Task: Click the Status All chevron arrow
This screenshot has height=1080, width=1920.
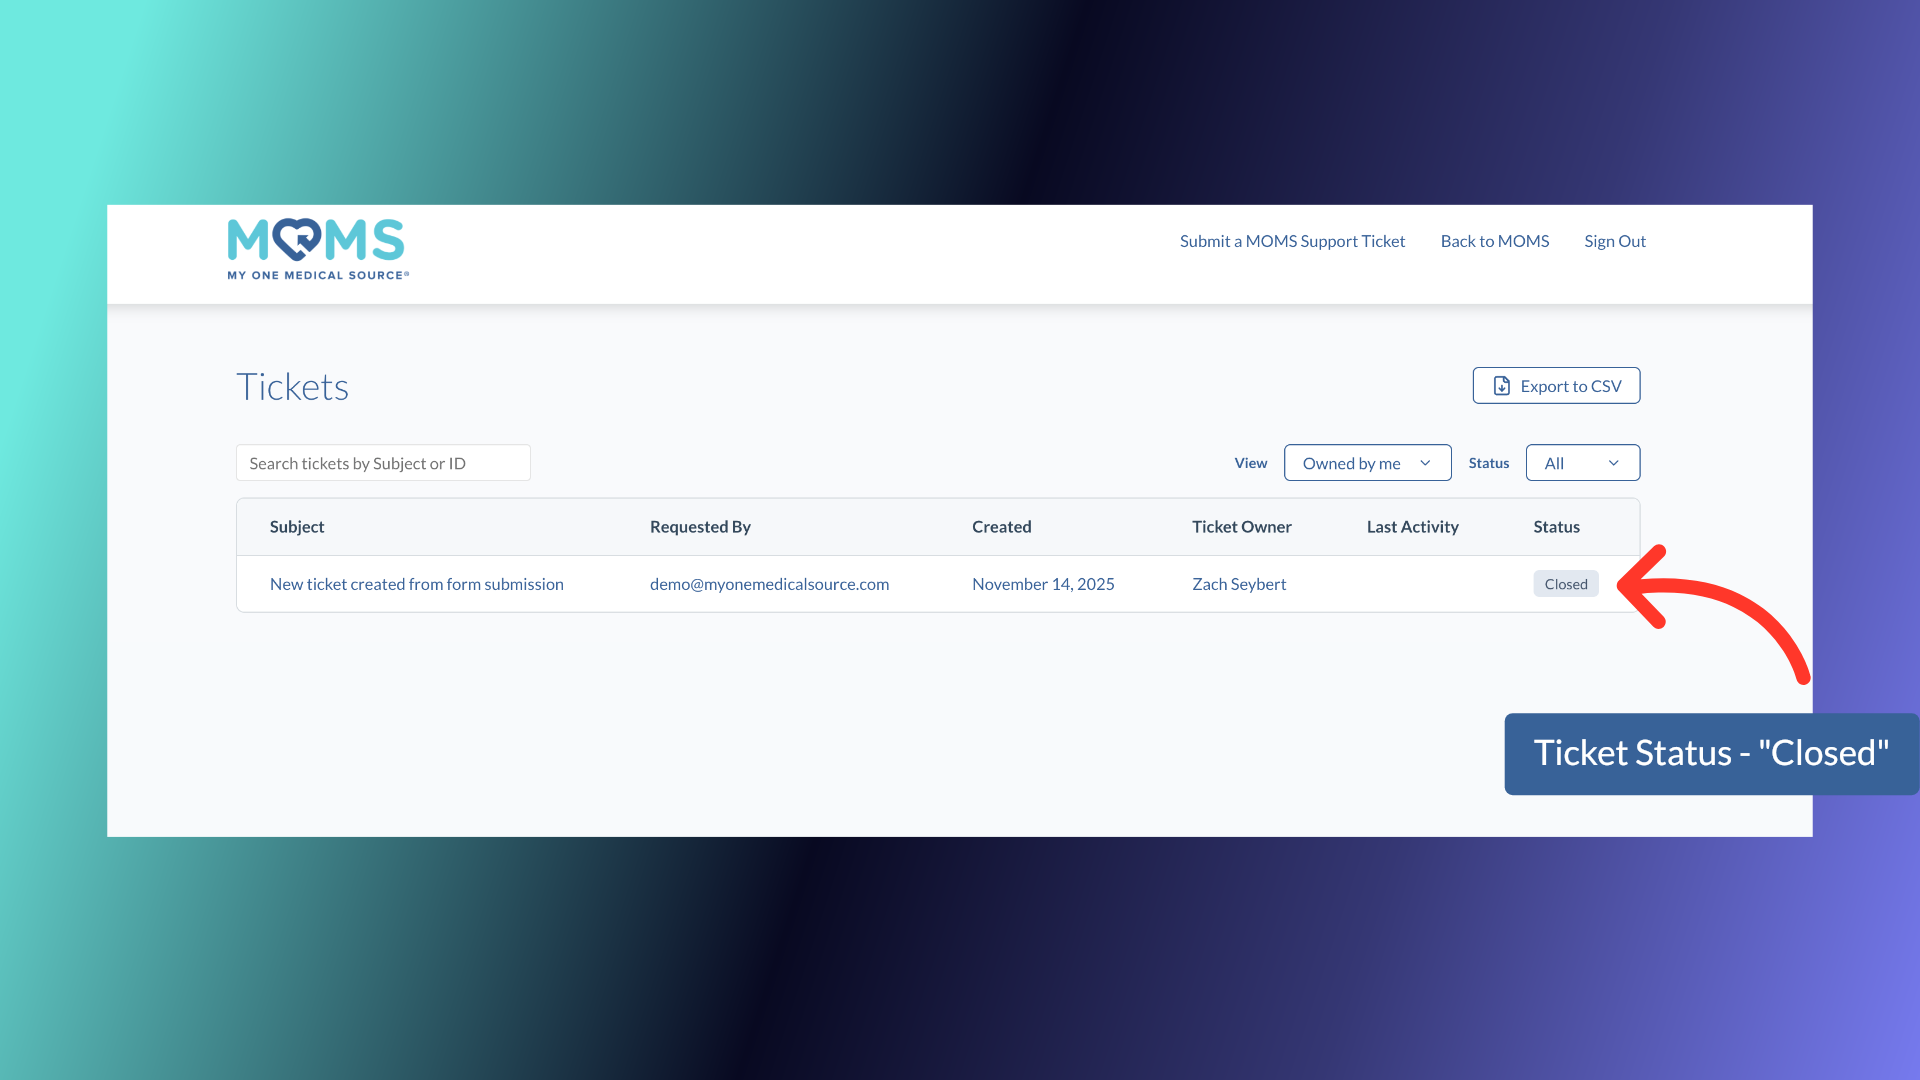Action: point(1613,463)
